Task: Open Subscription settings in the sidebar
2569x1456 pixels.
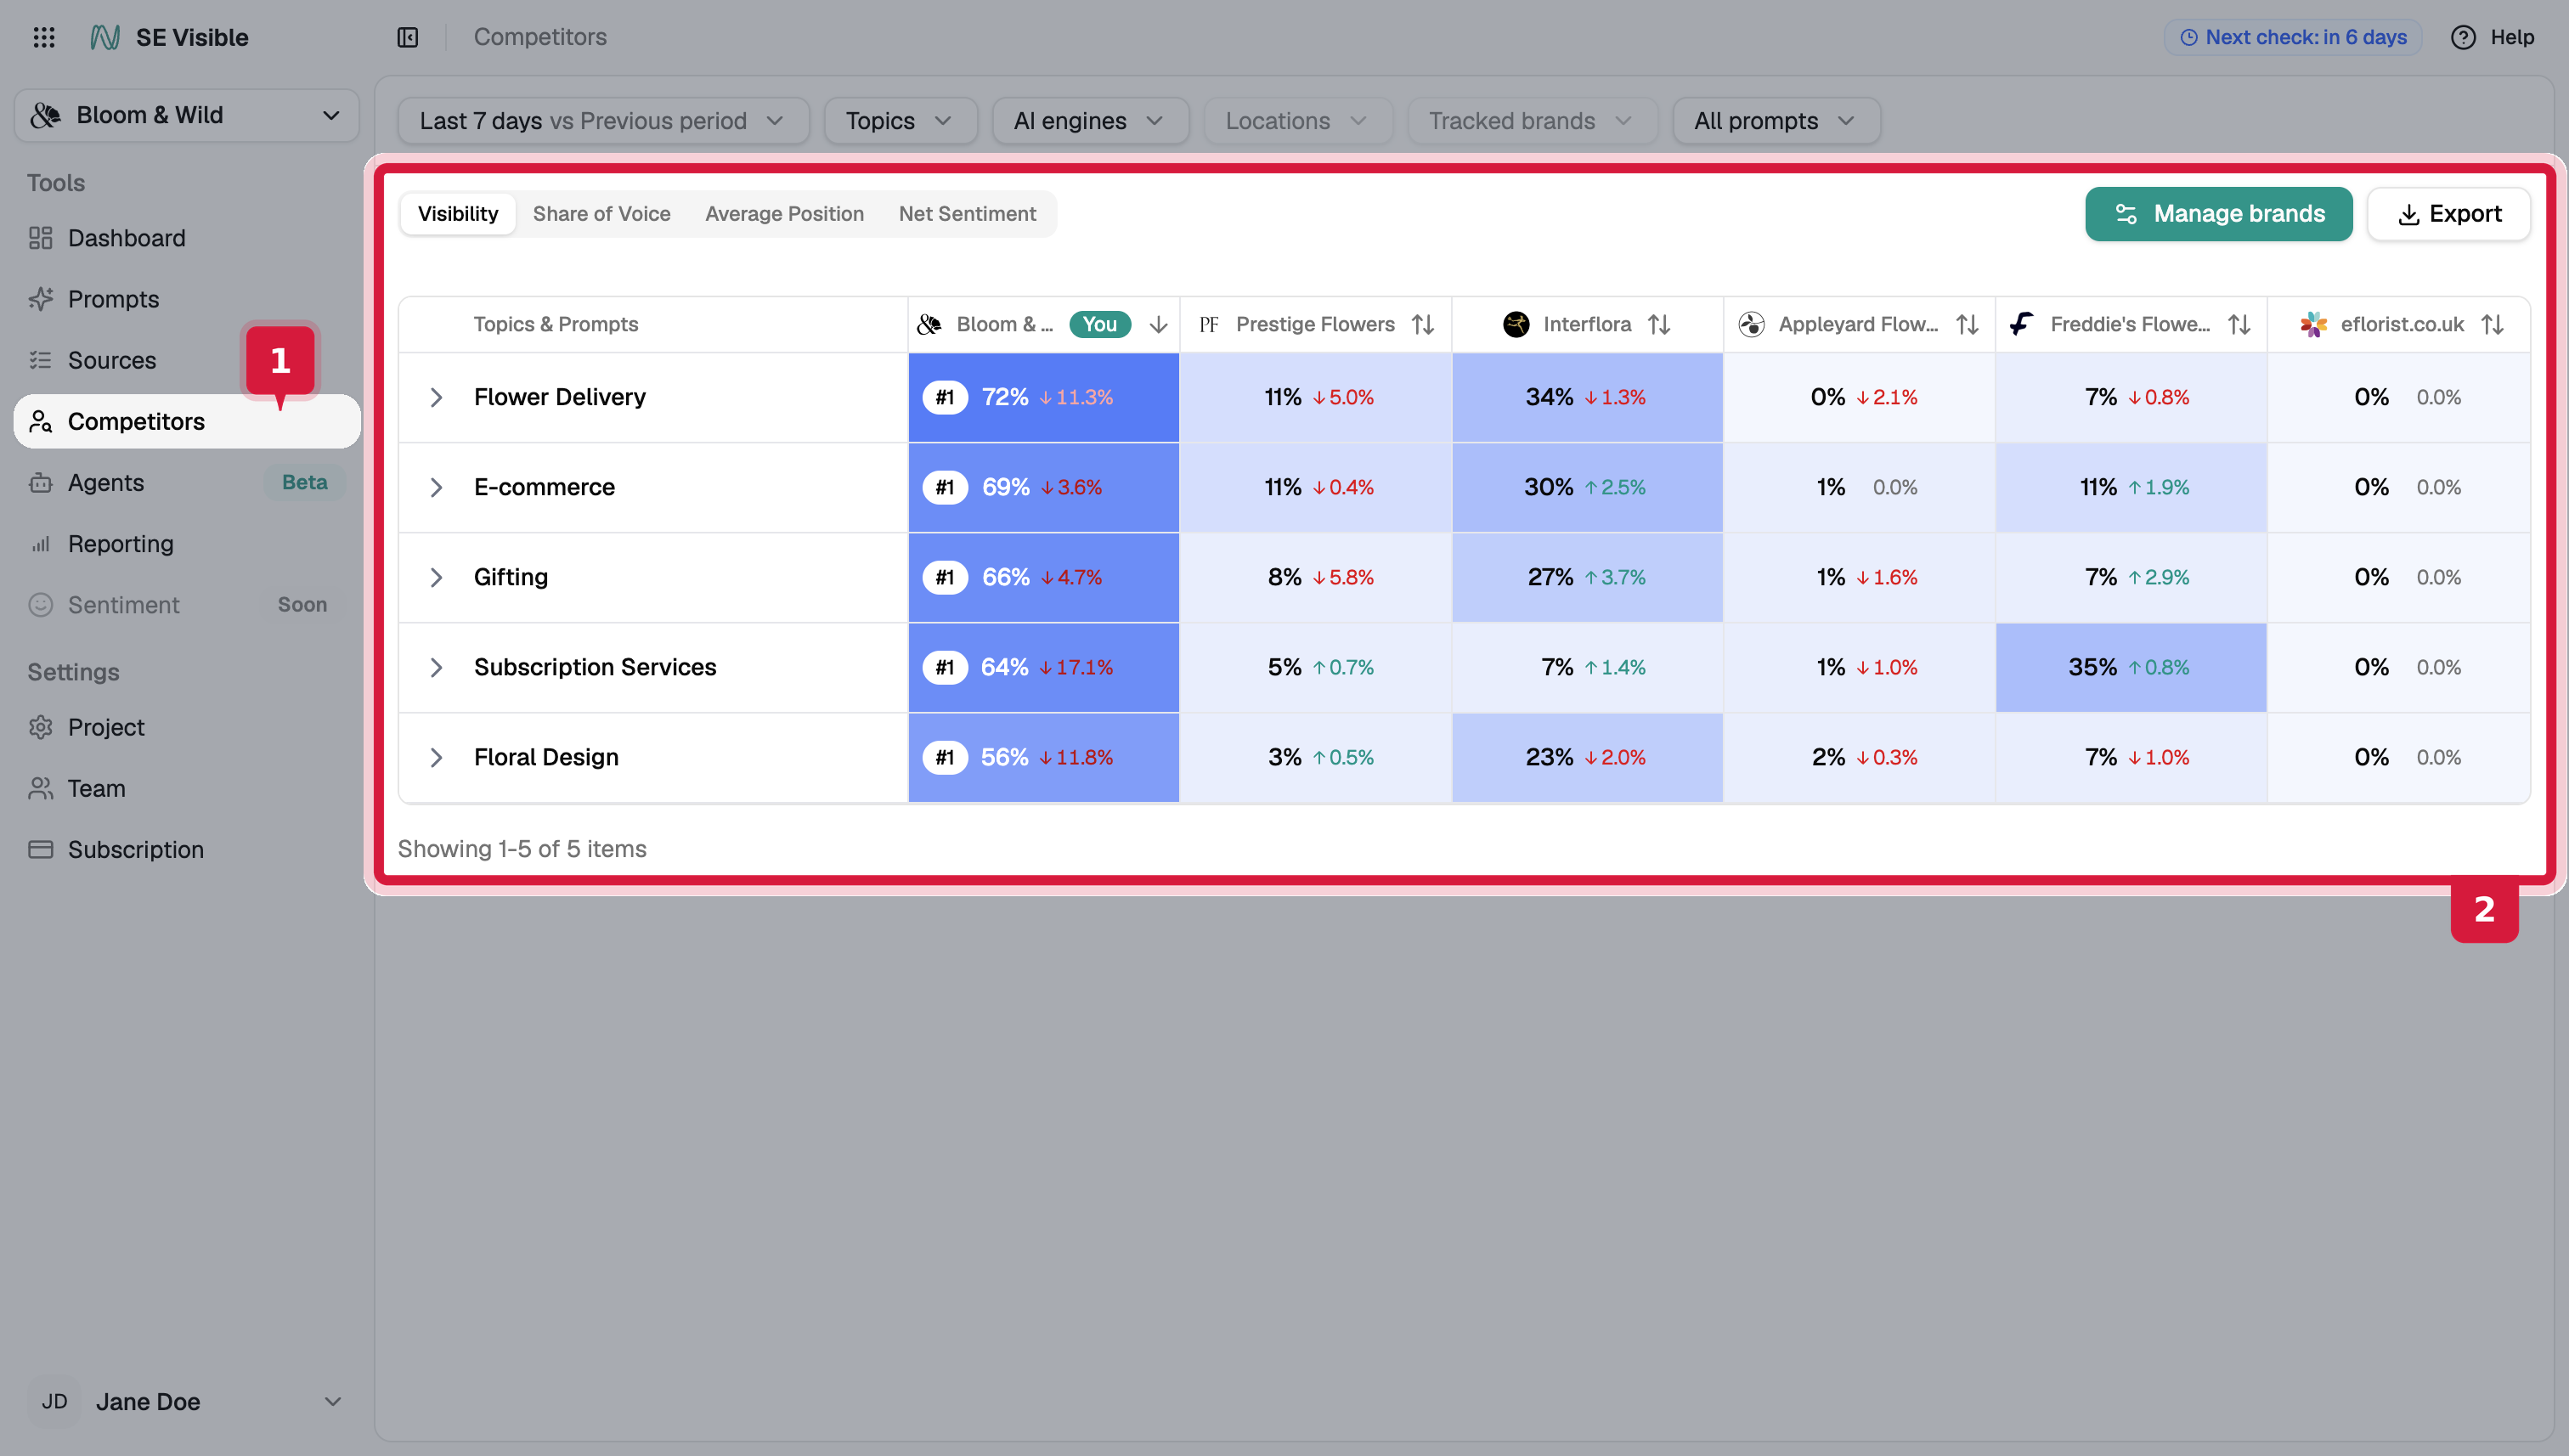Action: pyautogui.click(x=187, y=849)
